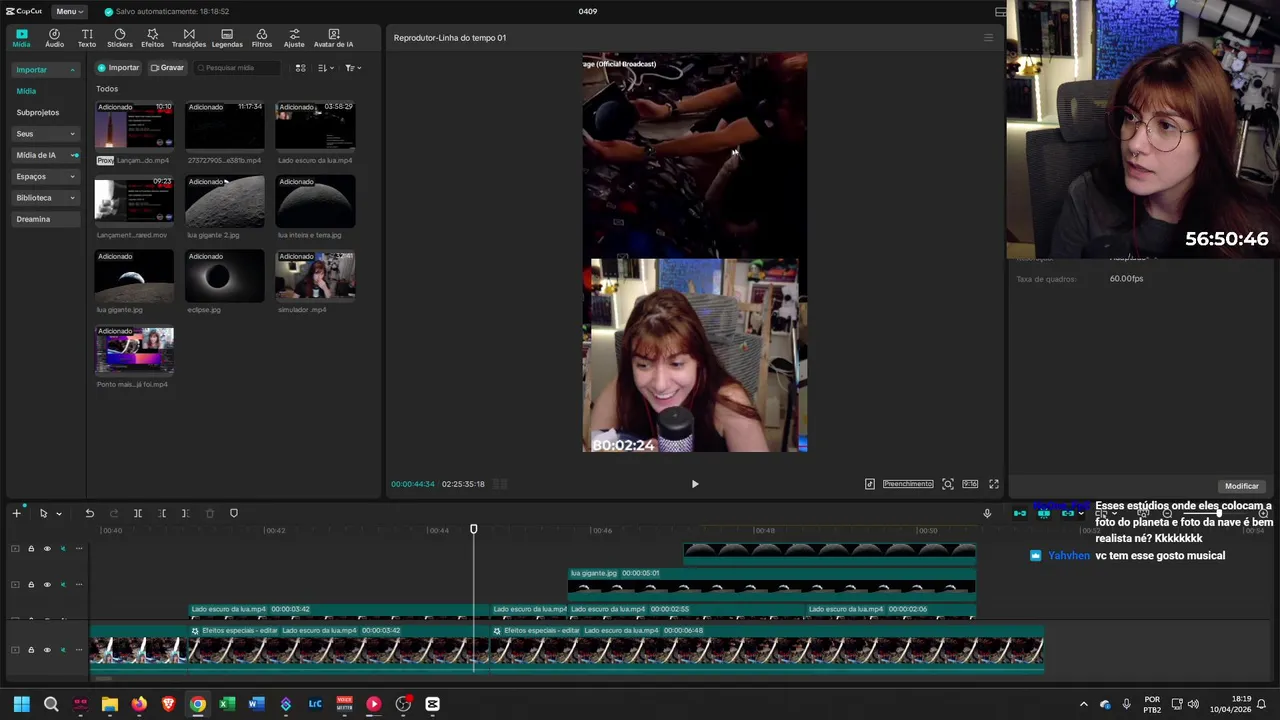Open the Menu dropdown in title bar
Image resolution: width=1280 pixels, height=720 pixels.
[x=69, y=11]
